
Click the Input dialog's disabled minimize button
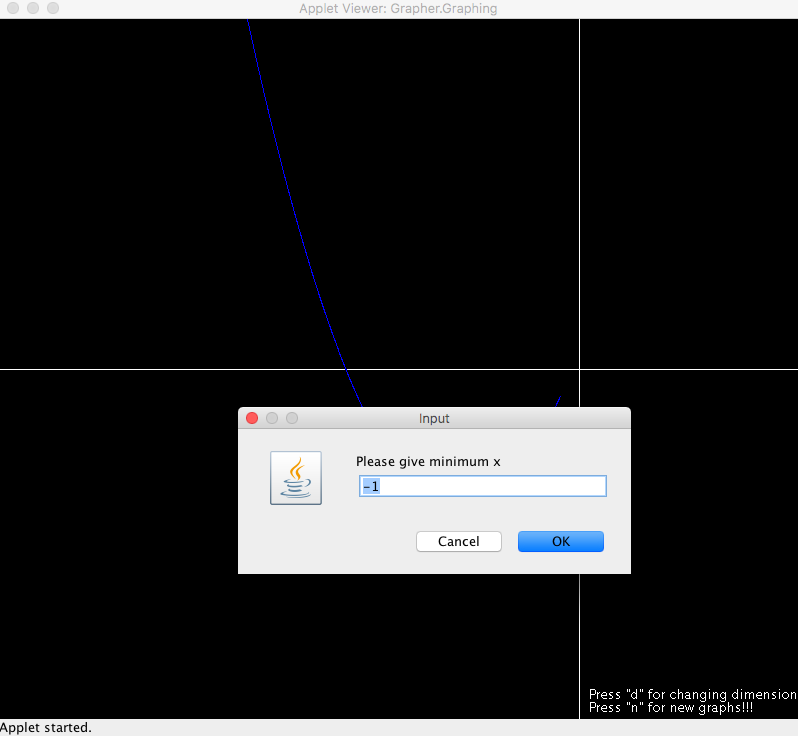click(x=272, y=418)
